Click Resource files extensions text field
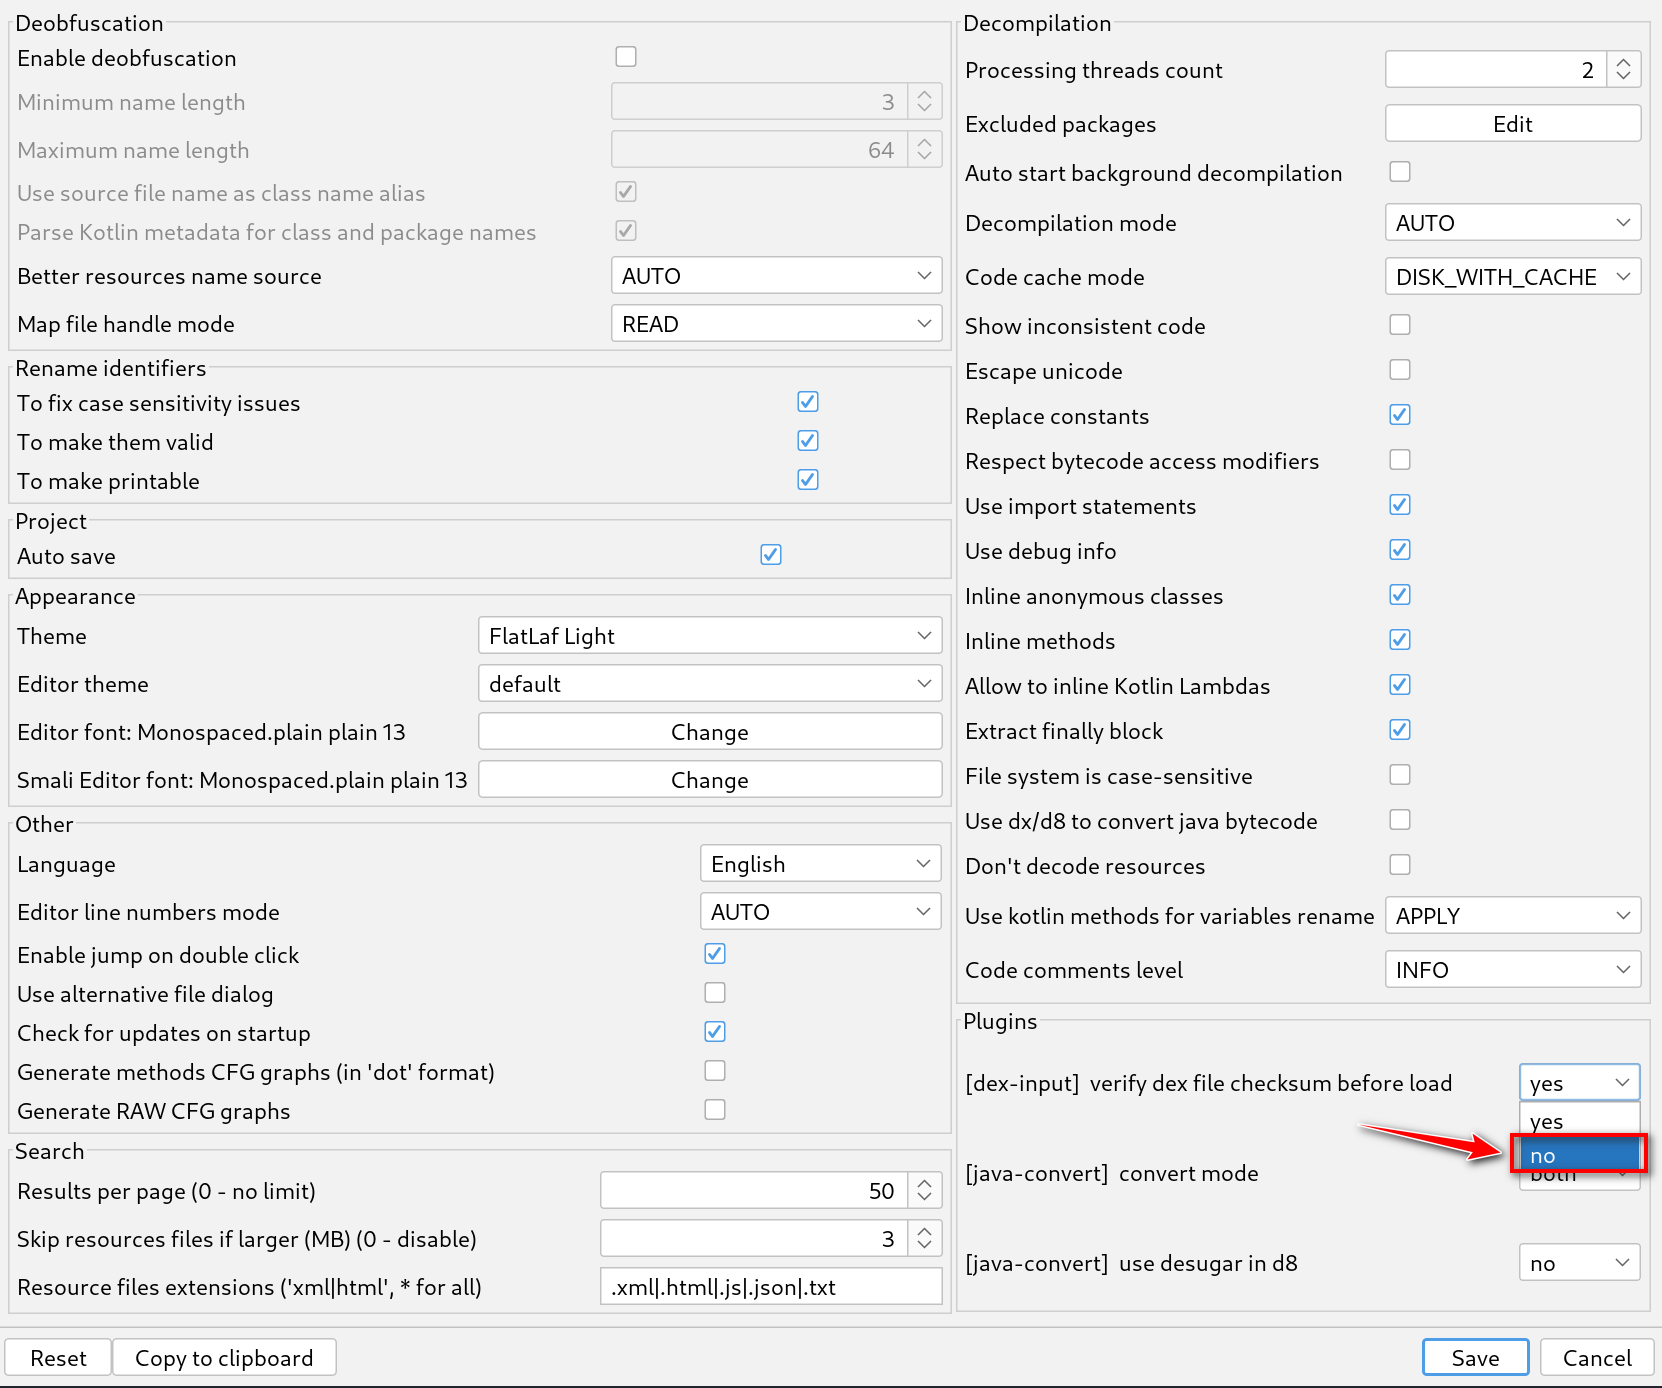This screenshot has height=1388, width=1662. point(770,1287)
